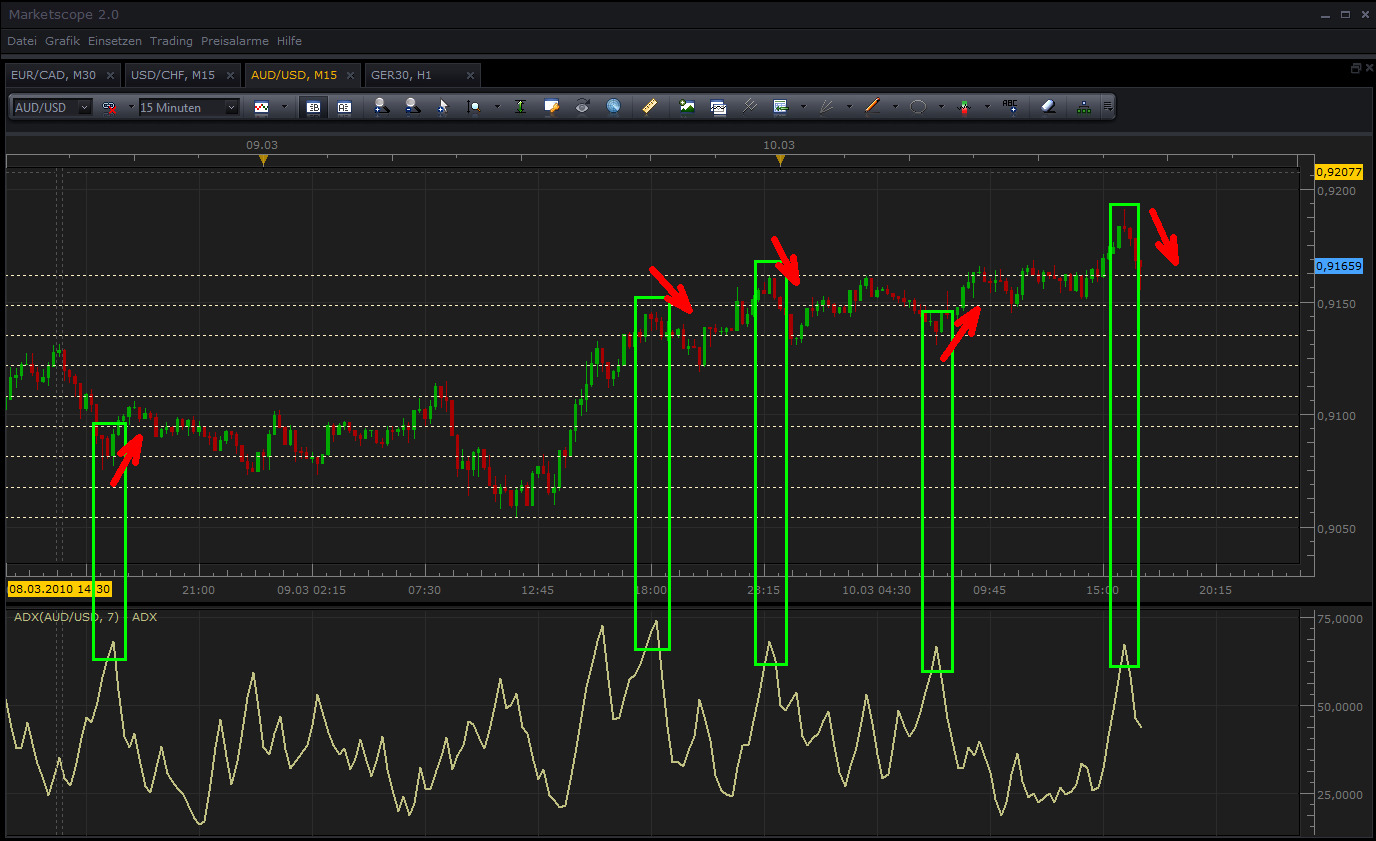Open the chart properties wrench icon
This screenshot has width=1376, height=841.
551,107
